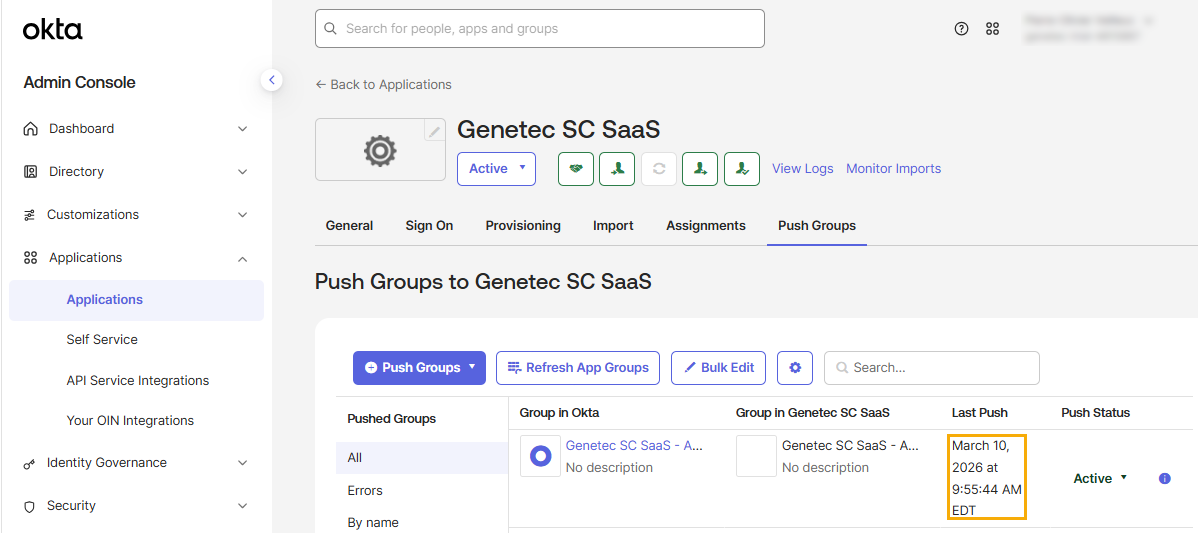This screenshot has height=533, width=1198.
Task: Open the Monitor Imports link
Action: pos(894,169)
